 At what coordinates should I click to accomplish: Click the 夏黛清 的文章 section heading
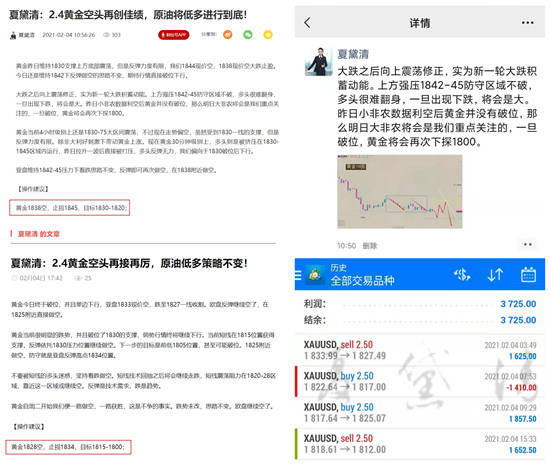(39, 234)
